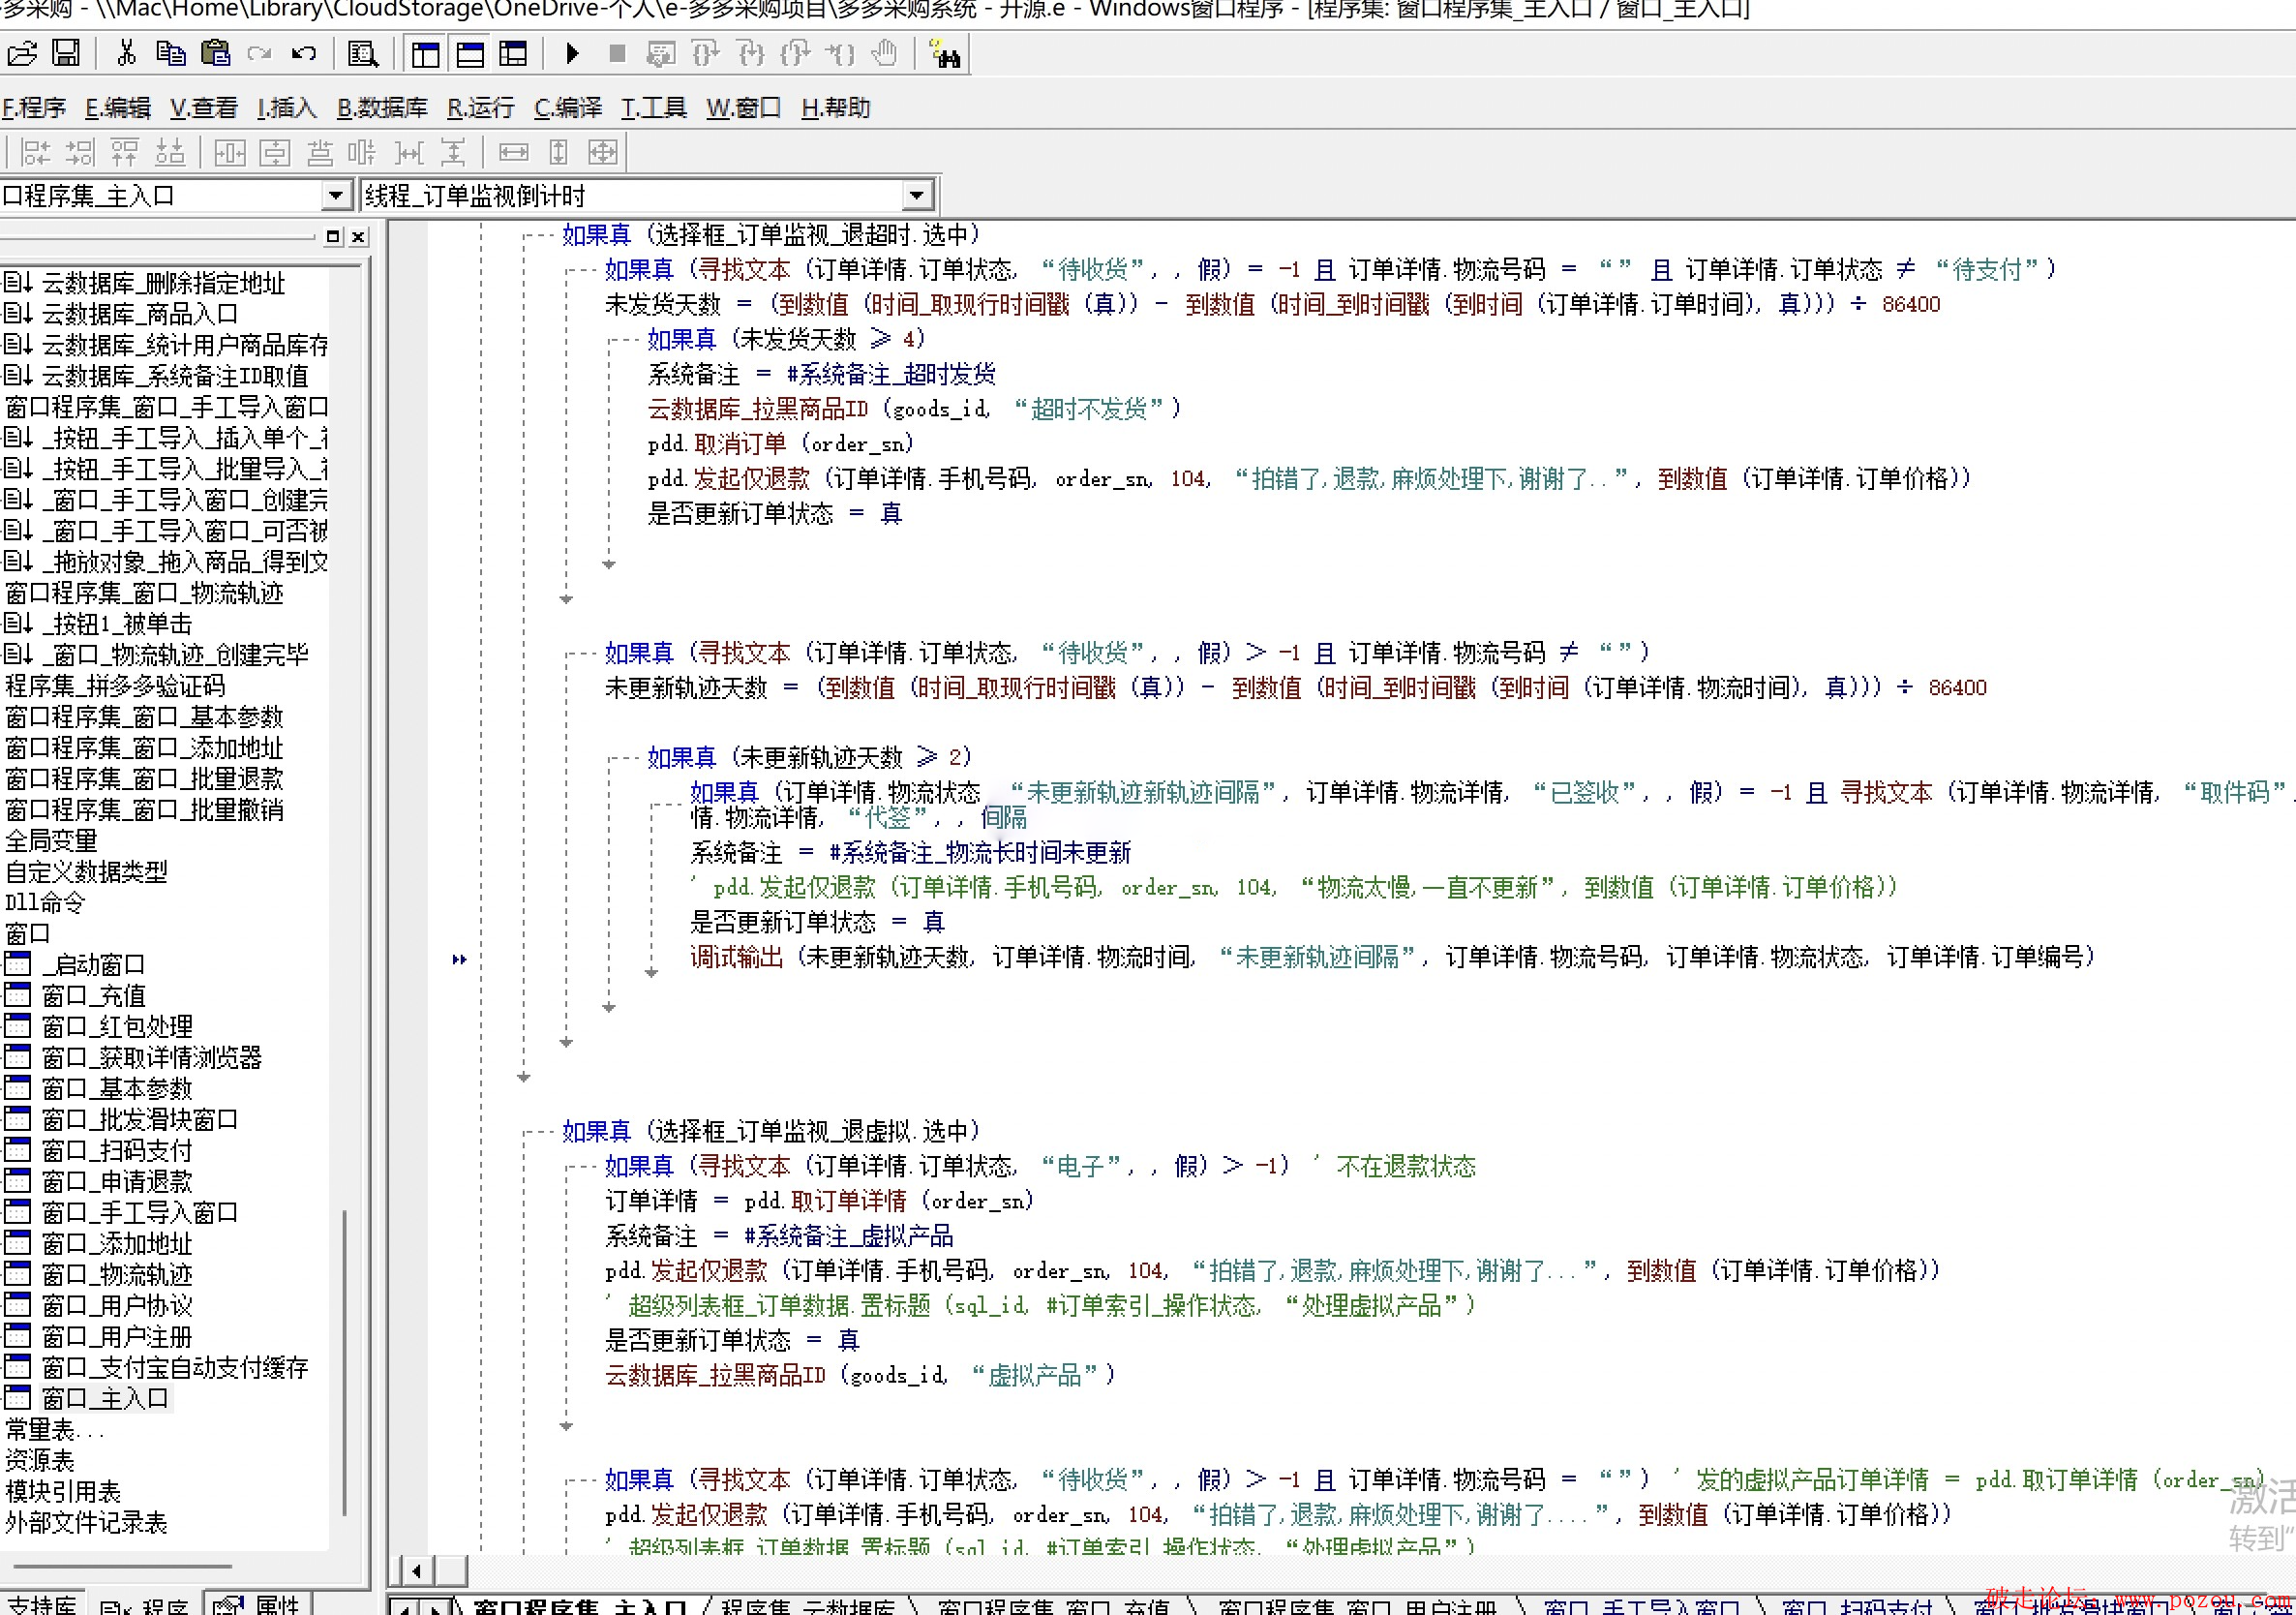Click the equal vertical spacing icon
The height and width of the screenshot is (1615, 2296).
click(x=453, y=152)
